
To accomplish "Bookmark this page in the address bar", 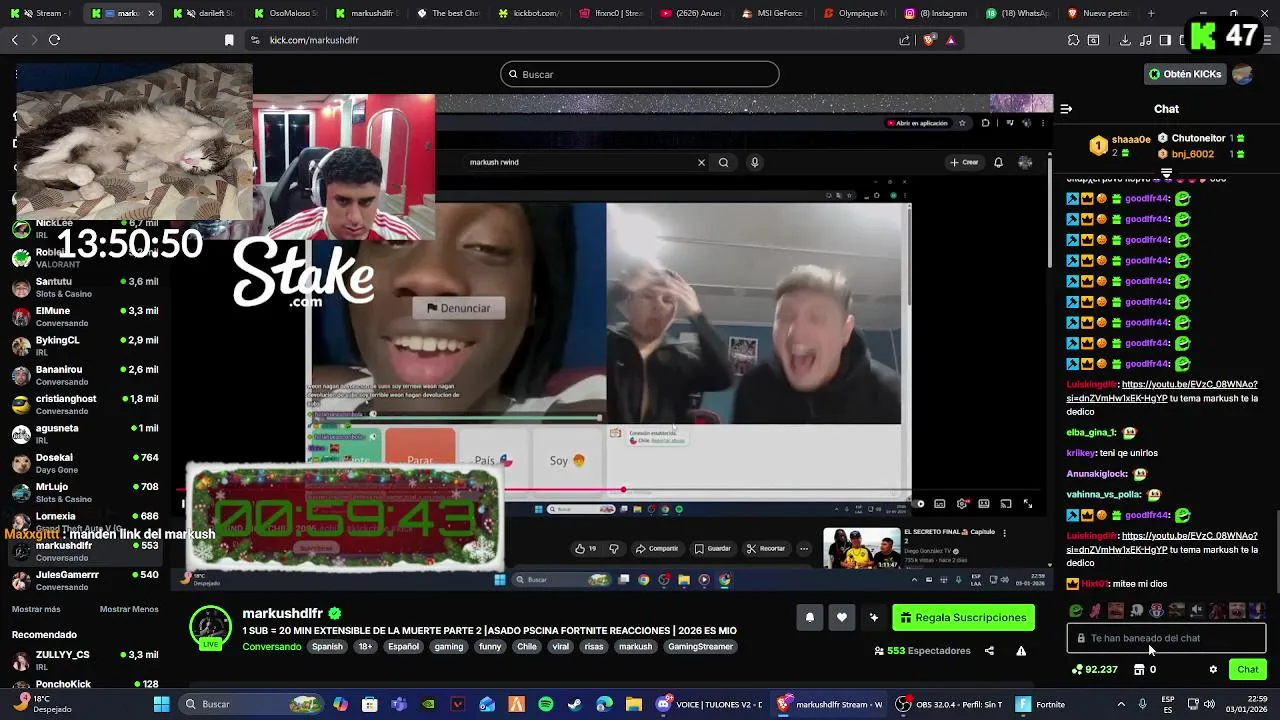I will (x=229, y=40).
